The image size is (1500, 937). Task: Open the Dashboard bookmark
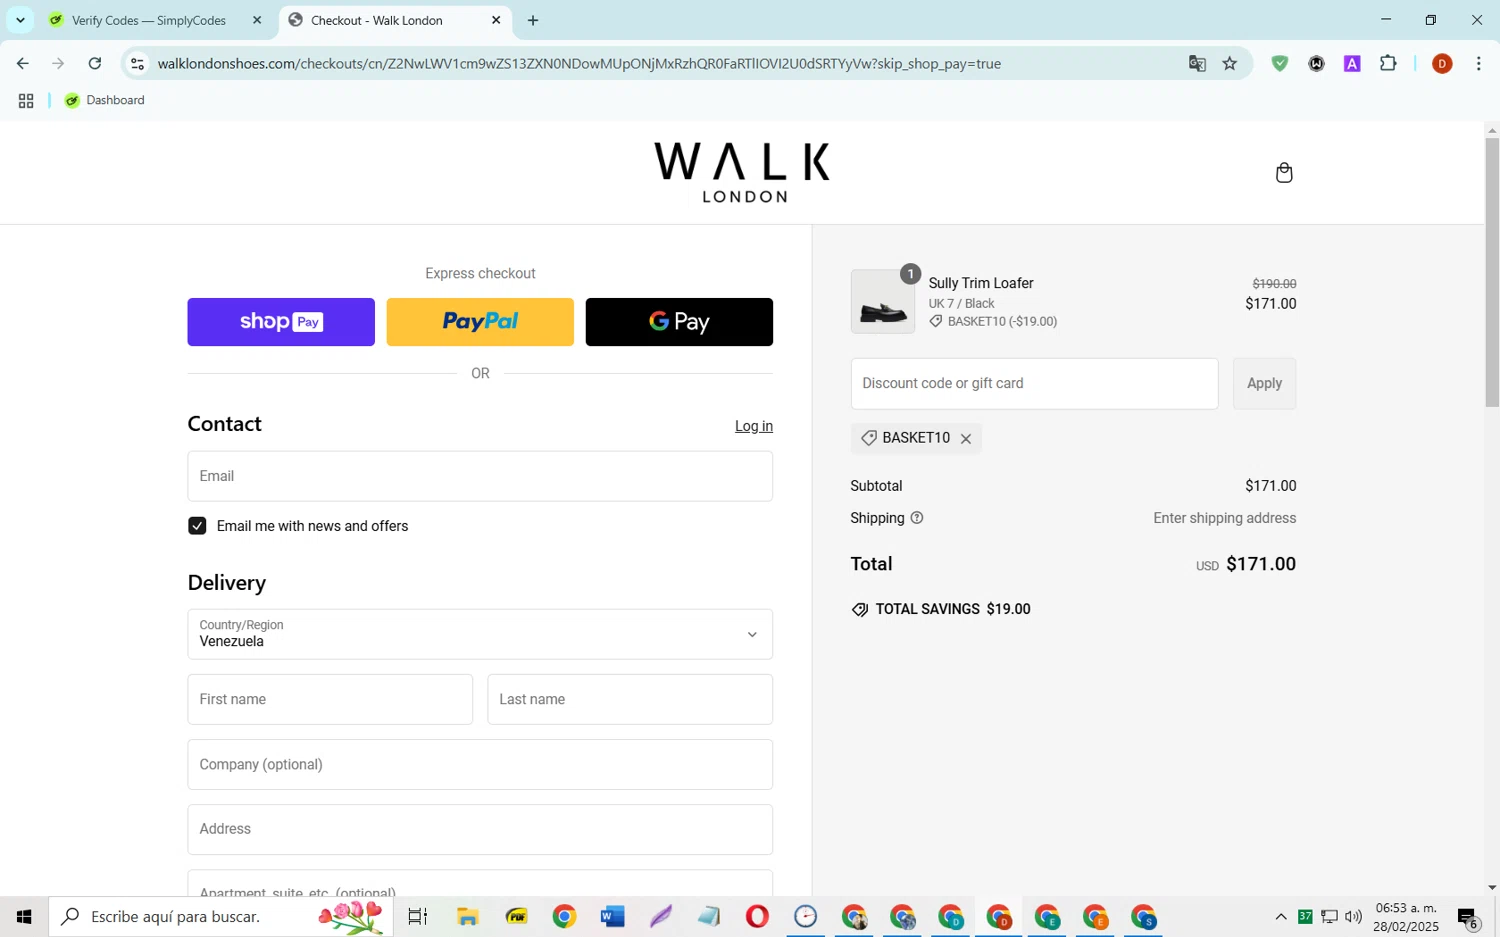(x=105, y=100)
